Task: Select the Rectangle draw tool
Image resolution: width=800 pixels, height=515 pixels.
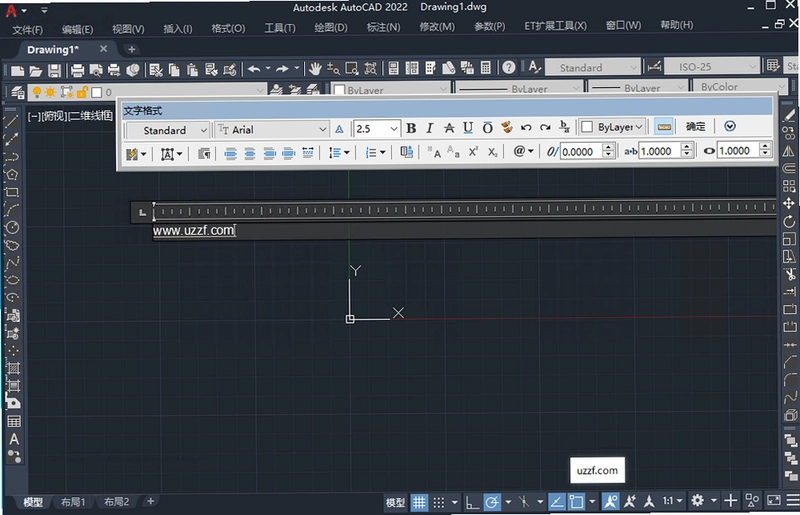Action: (x=12, y=192)
